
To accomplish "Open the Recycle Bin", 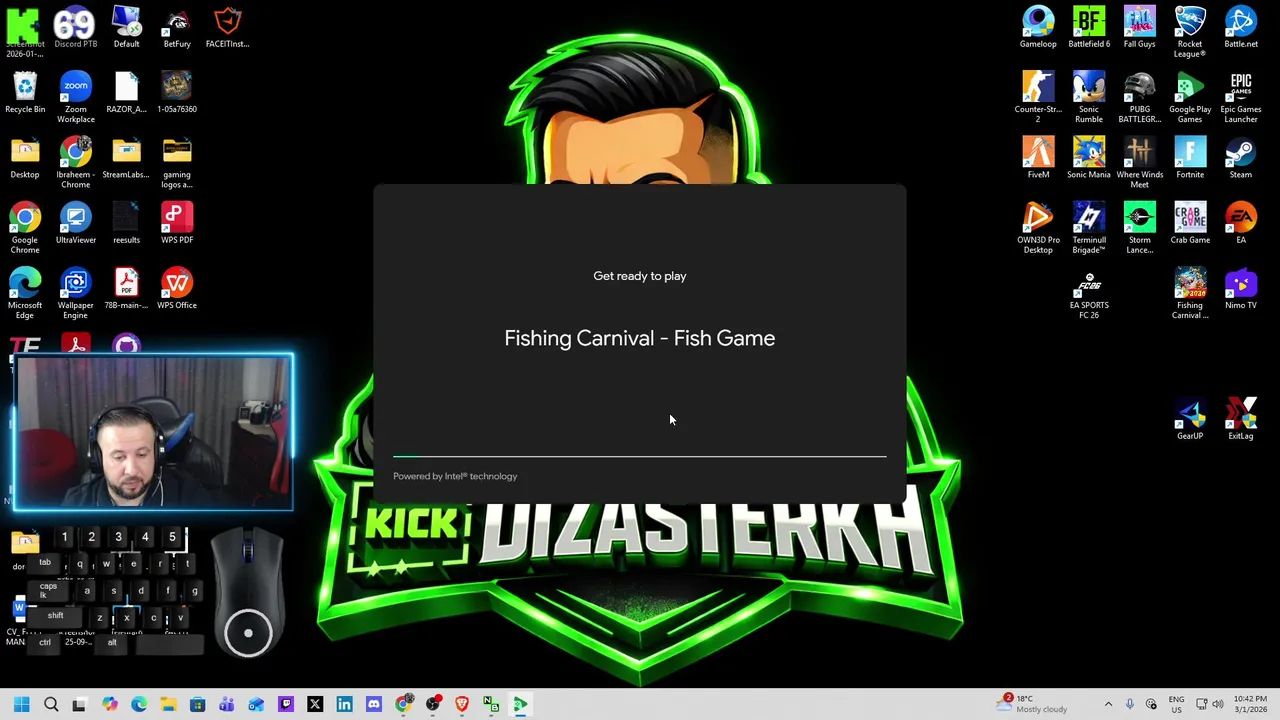I will click(x=25, y=93).
